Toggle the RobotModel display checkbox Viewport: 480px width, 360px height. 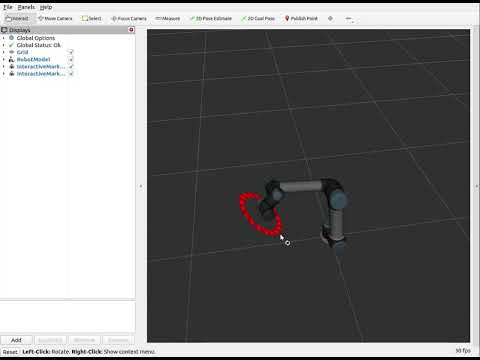click(x=71, y=59)
